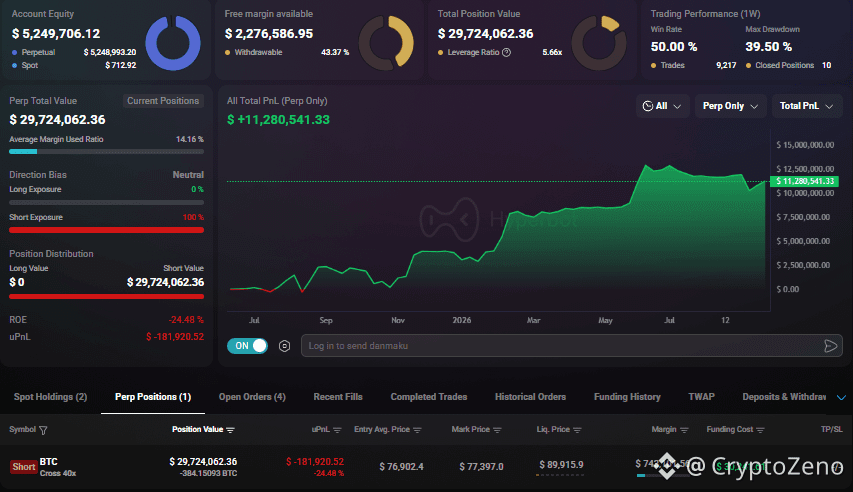The image size is (853, 492).
Task: Sort by Entry Avg. Price icon
Action: point(417,430)
